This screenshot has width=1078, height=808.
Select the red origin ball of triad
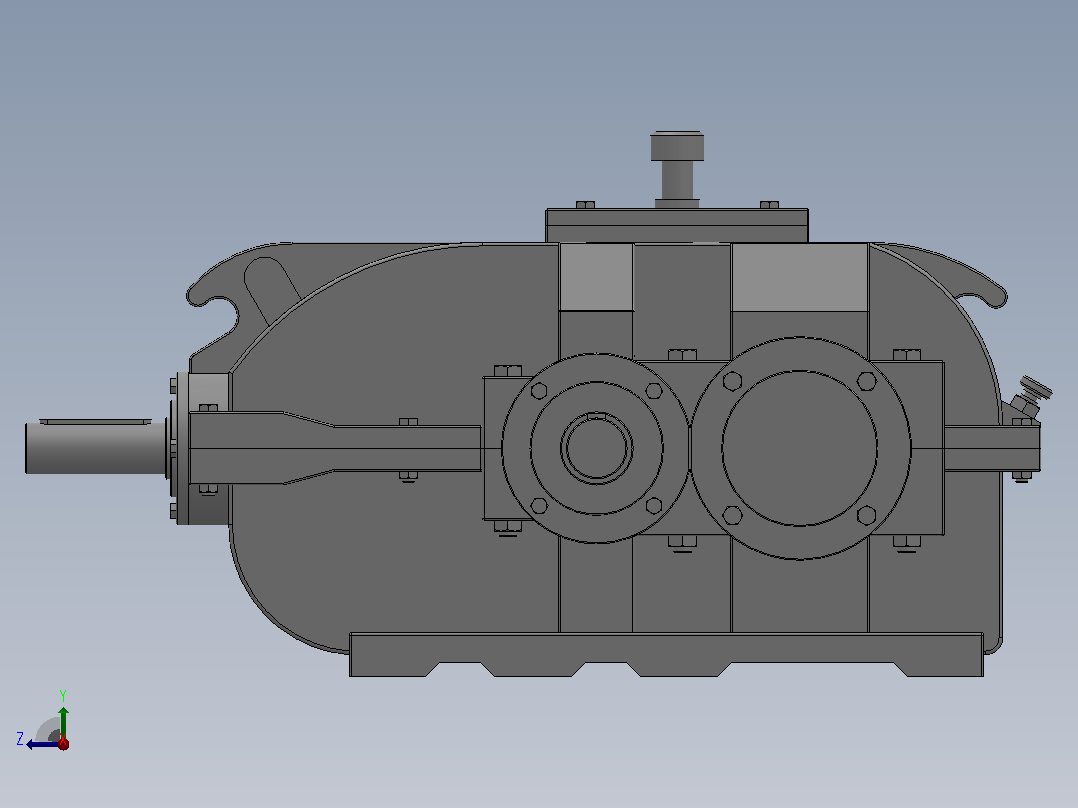63,743
